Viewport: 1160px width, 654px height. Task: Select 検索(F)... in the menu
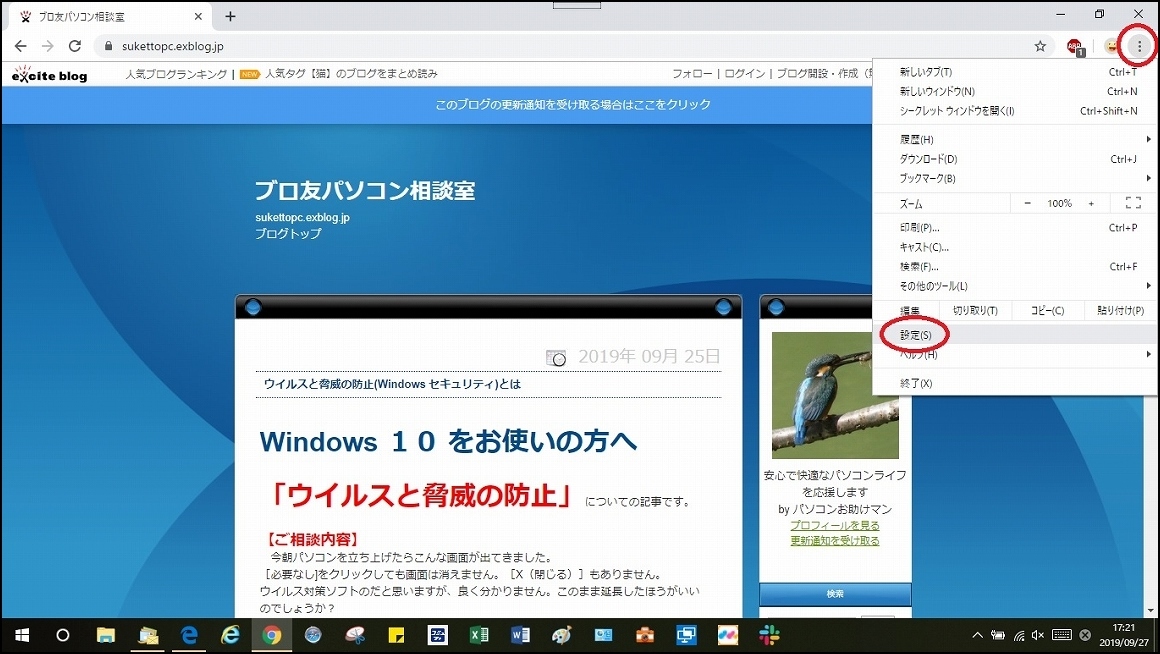tap(1017, 266)
